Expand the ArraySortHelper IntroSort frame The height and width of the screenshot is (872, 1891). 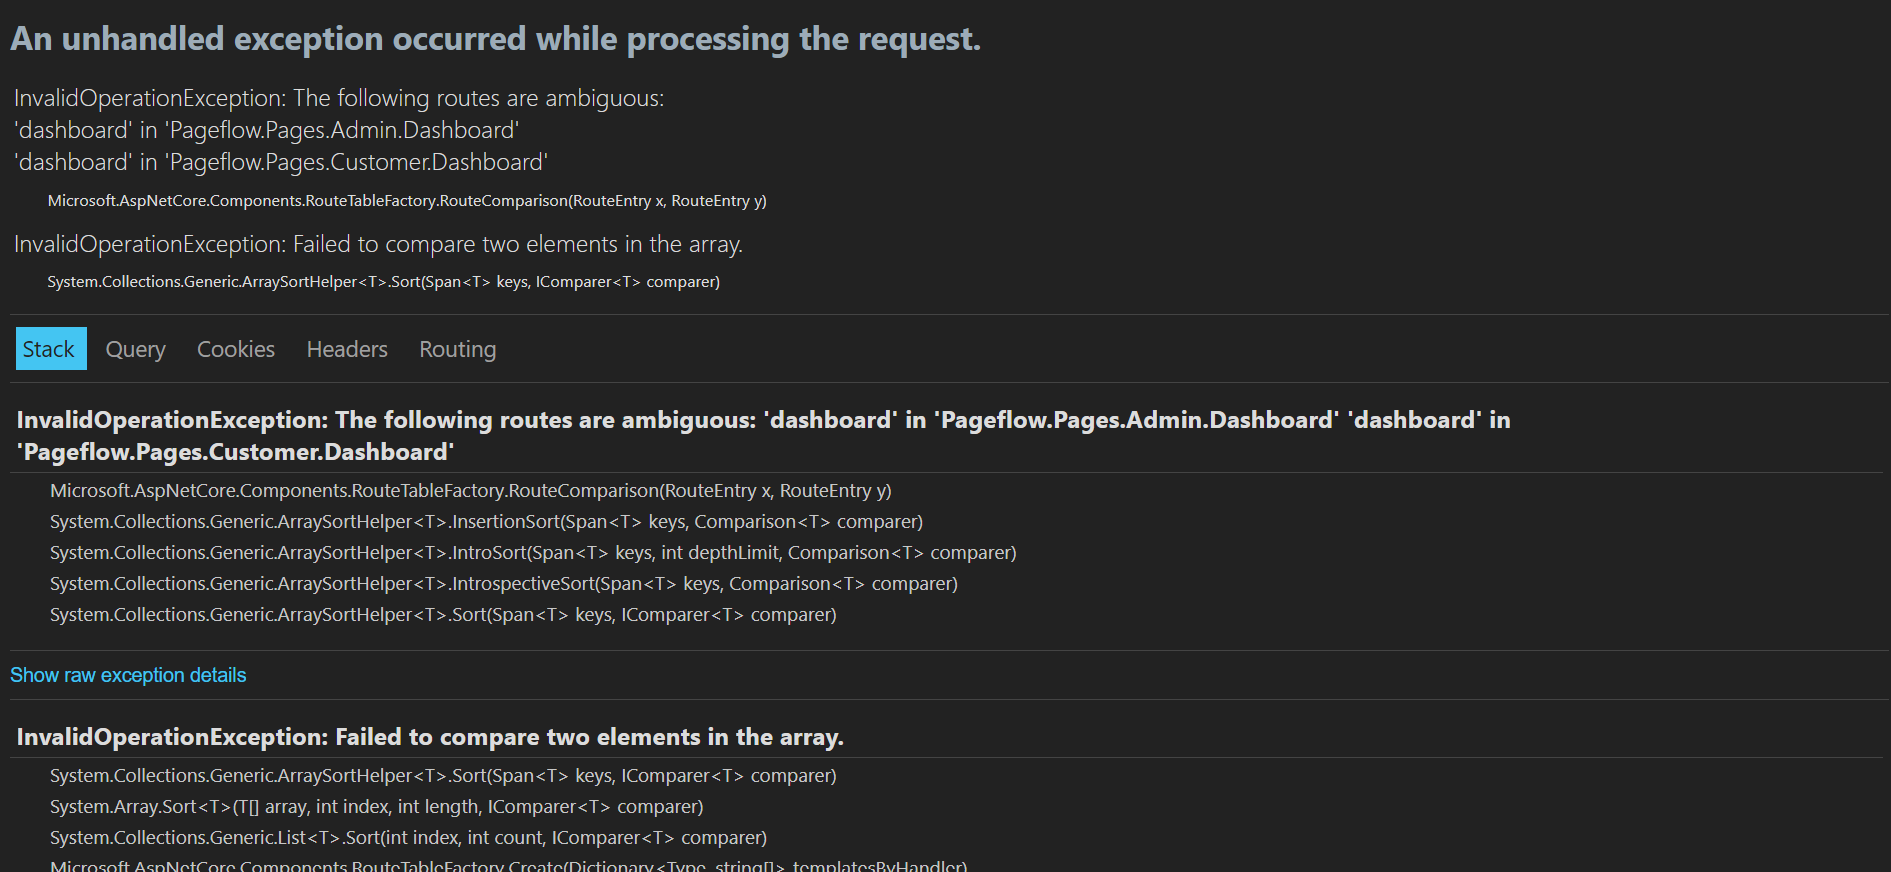point(532,552)
